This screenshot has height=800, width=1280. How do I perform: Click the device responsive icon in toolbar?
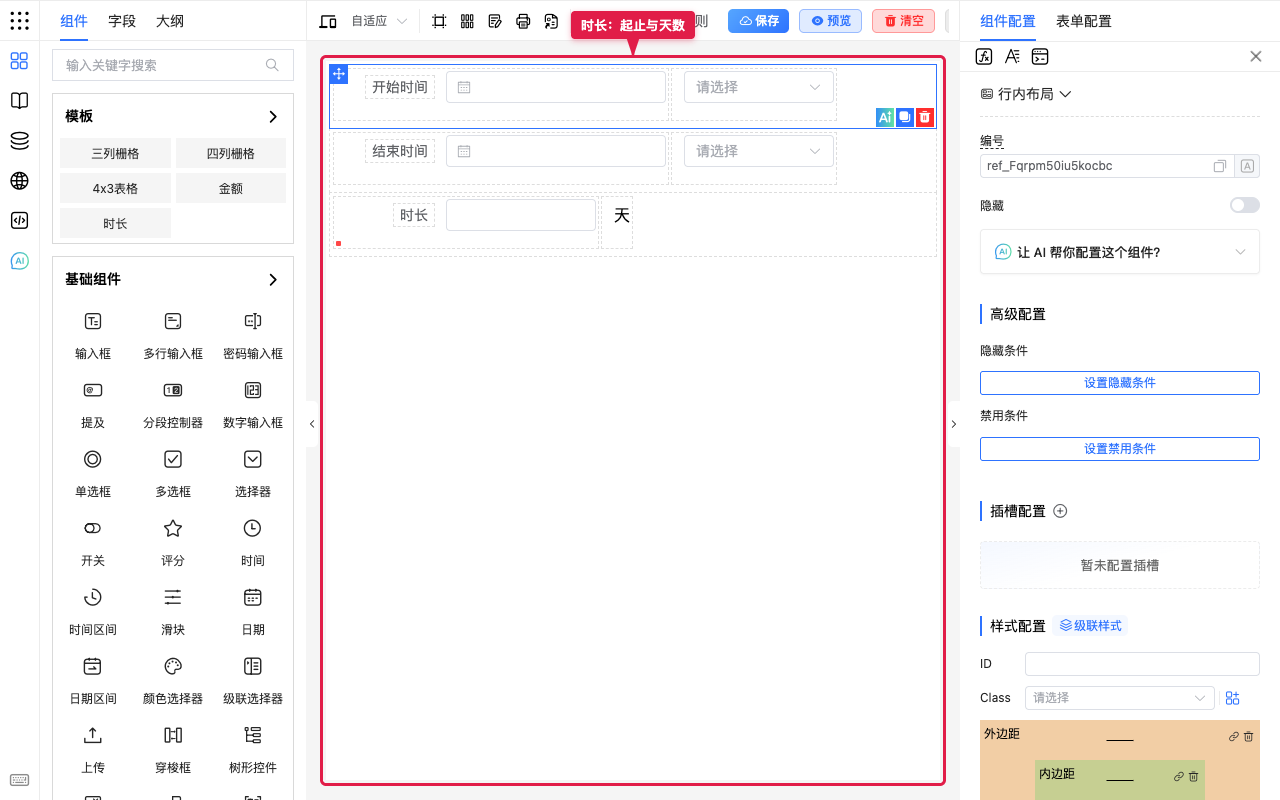coord(328,21)
